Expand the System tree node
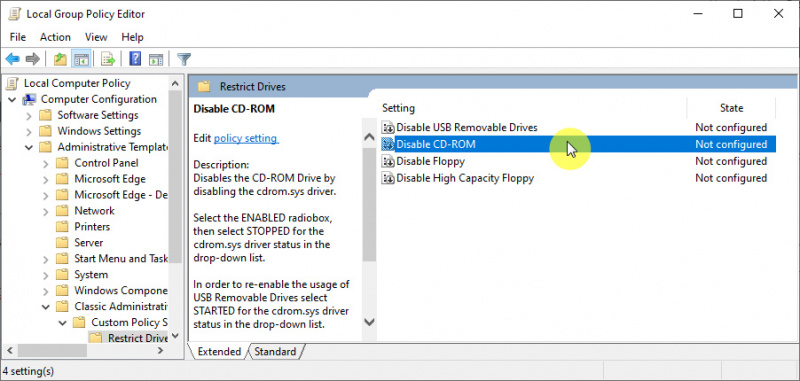800x381 pixels. coord(46,274)
